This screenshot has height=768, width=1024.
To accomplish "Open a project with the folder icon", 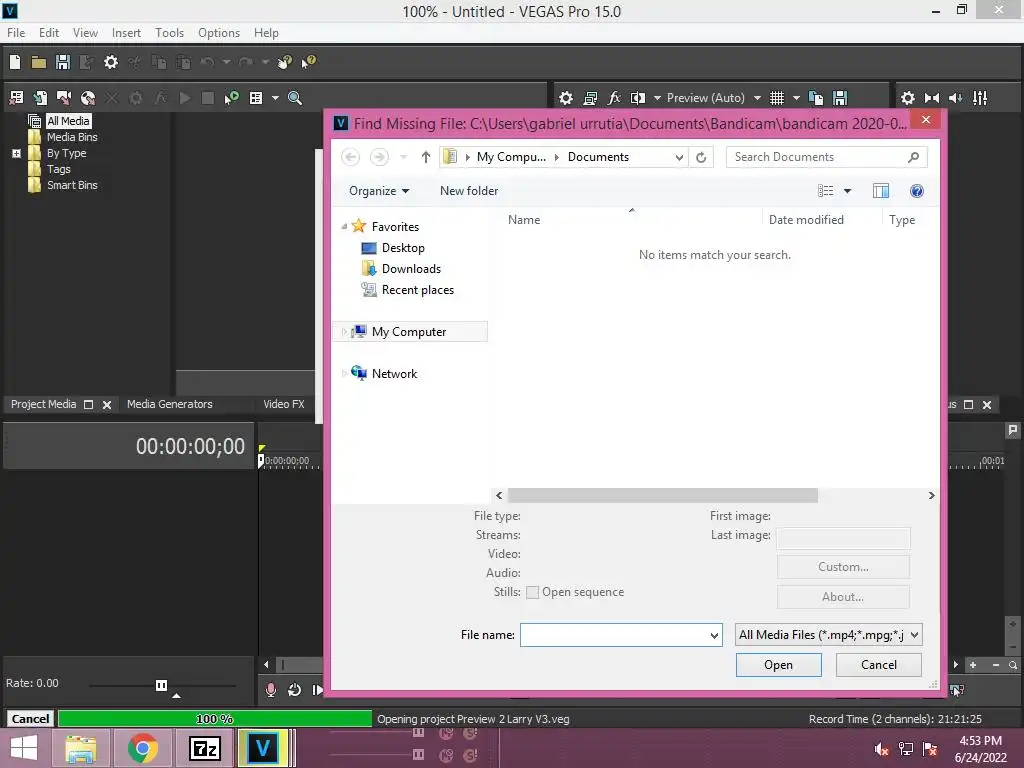I will tap(39, 62).
